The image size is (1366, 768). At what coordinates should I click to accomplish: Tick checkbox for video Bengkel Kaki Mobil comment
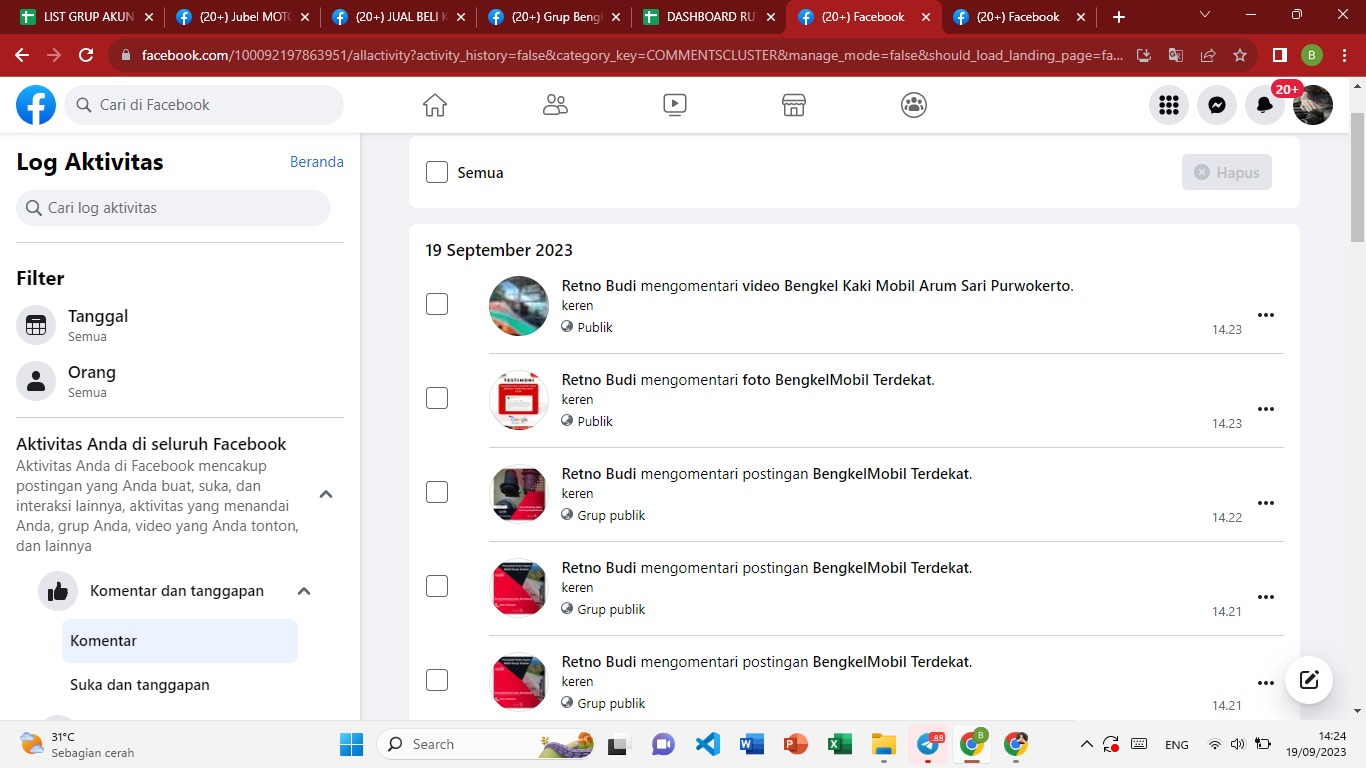click(x=437, y=304)
